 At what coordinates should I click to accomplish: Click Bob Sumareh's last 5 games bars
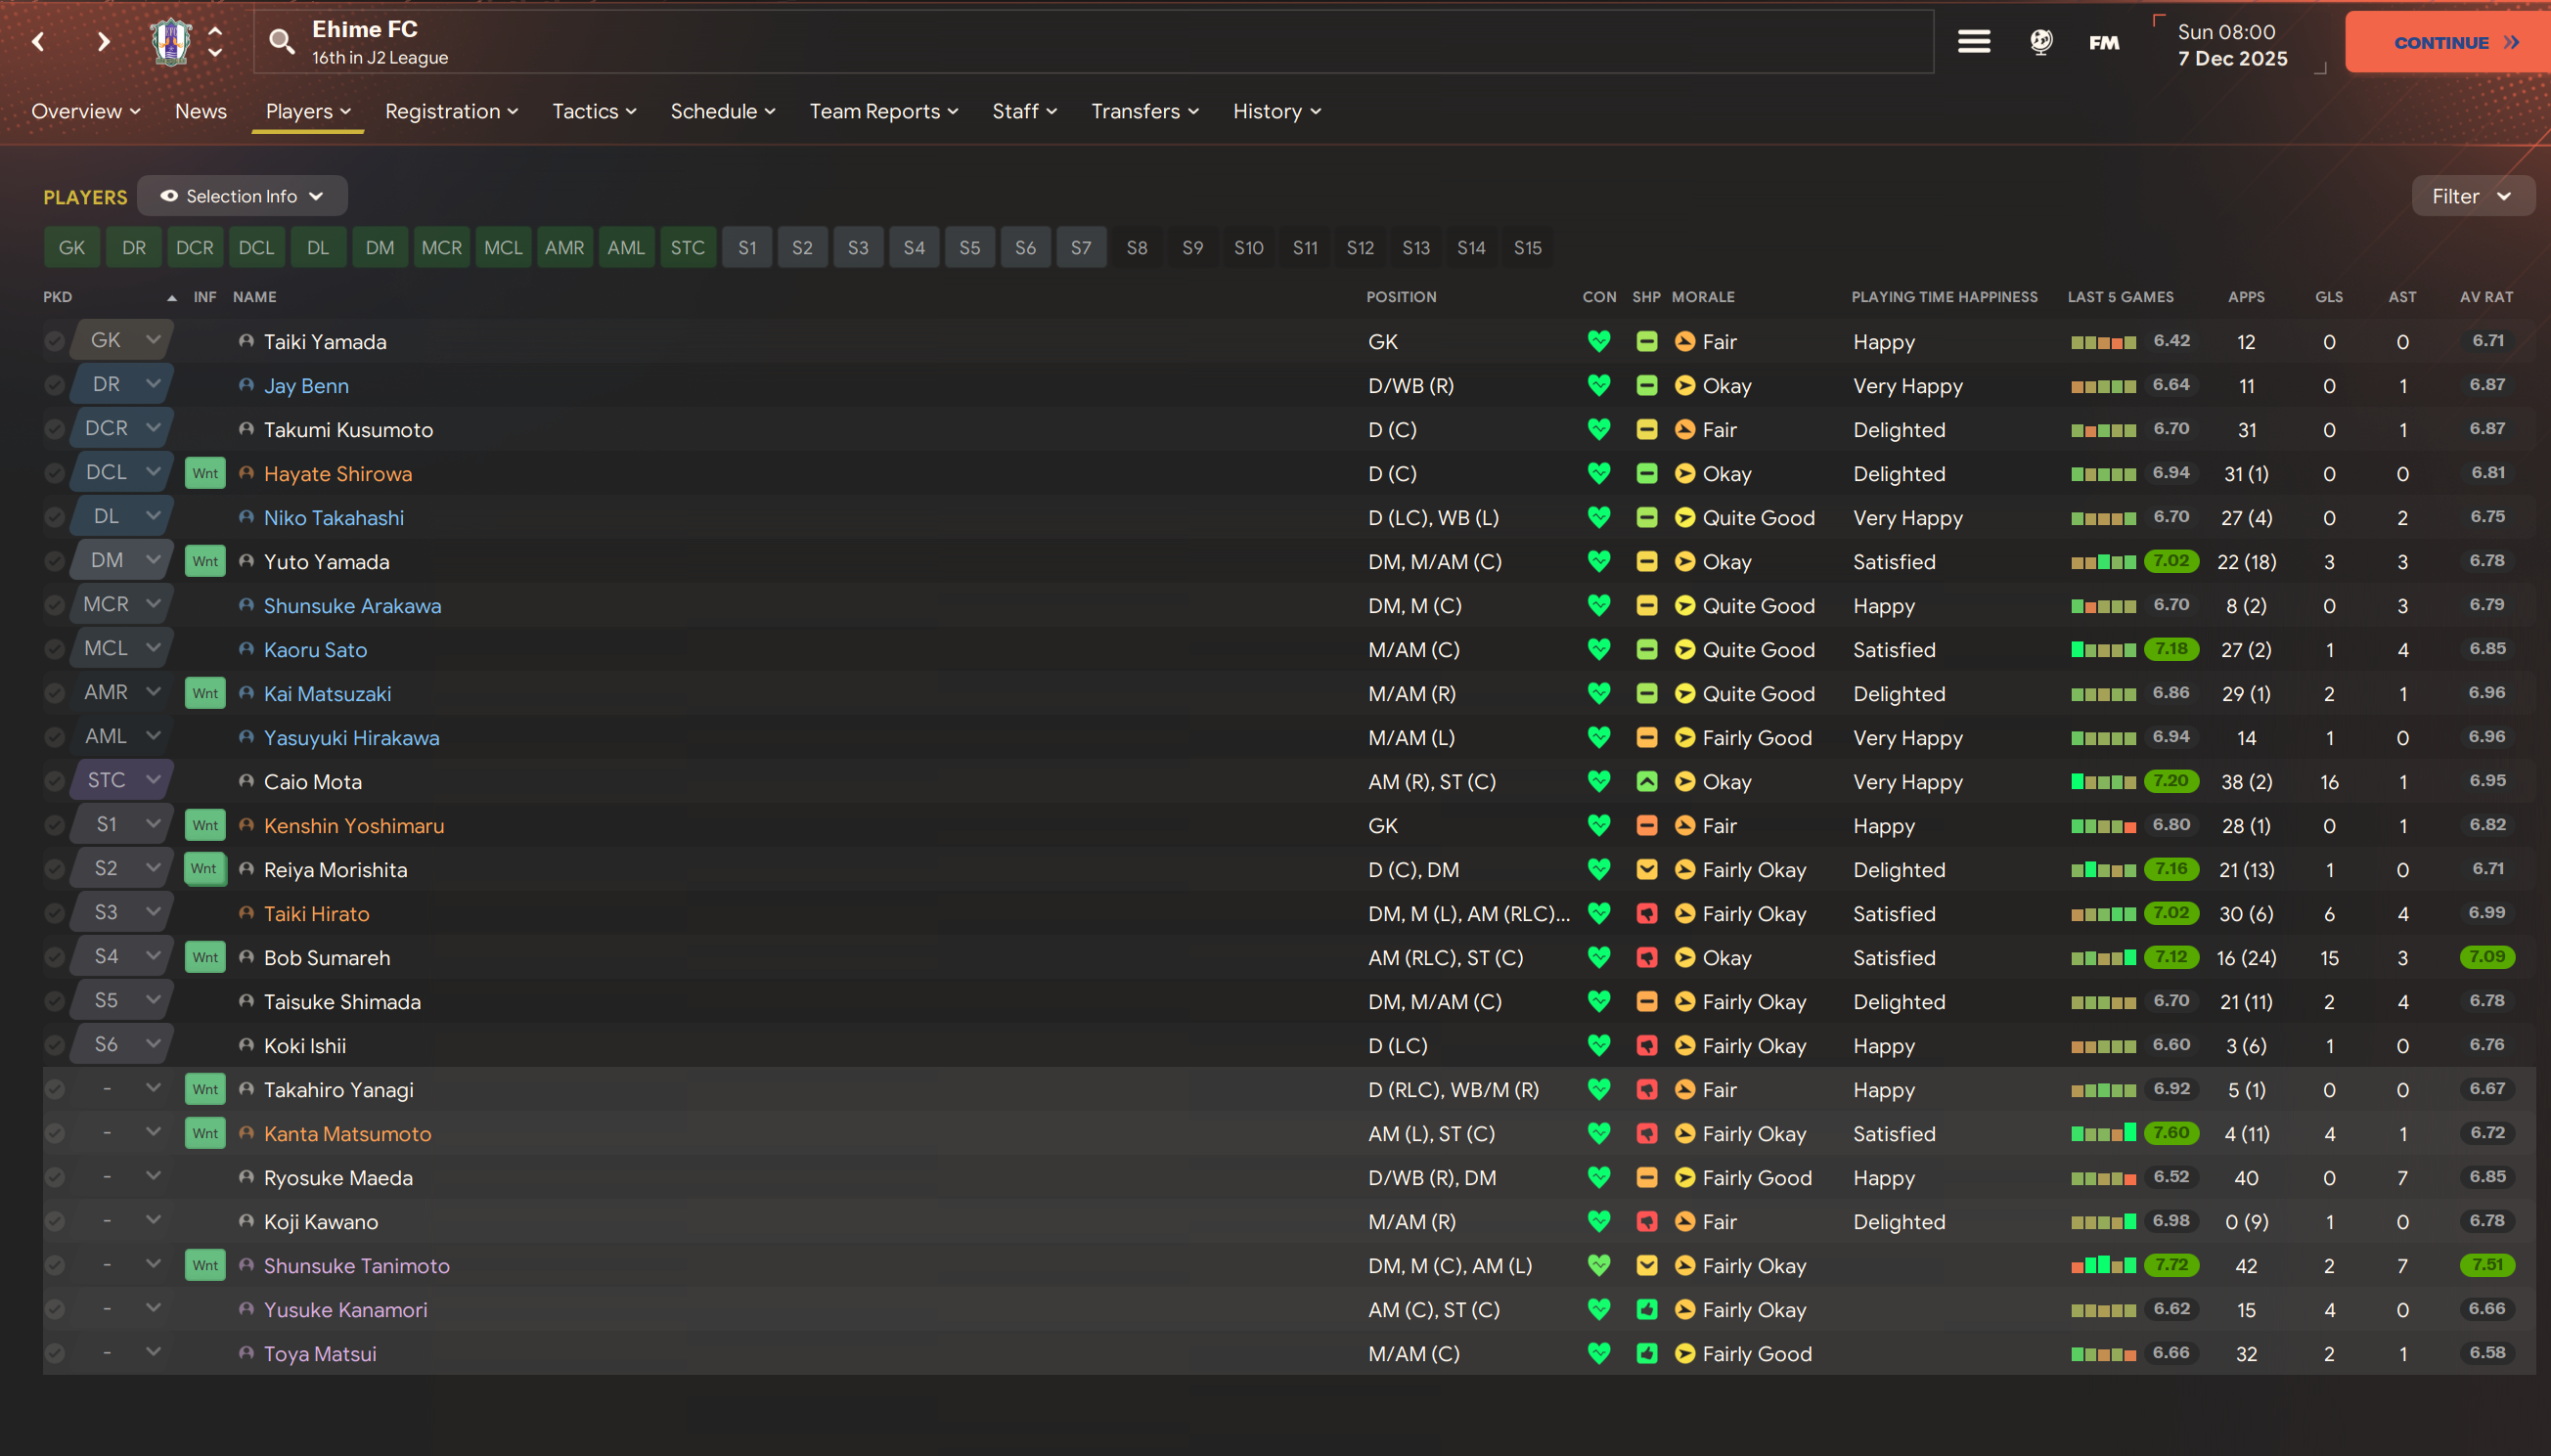tap(2103, 957)
